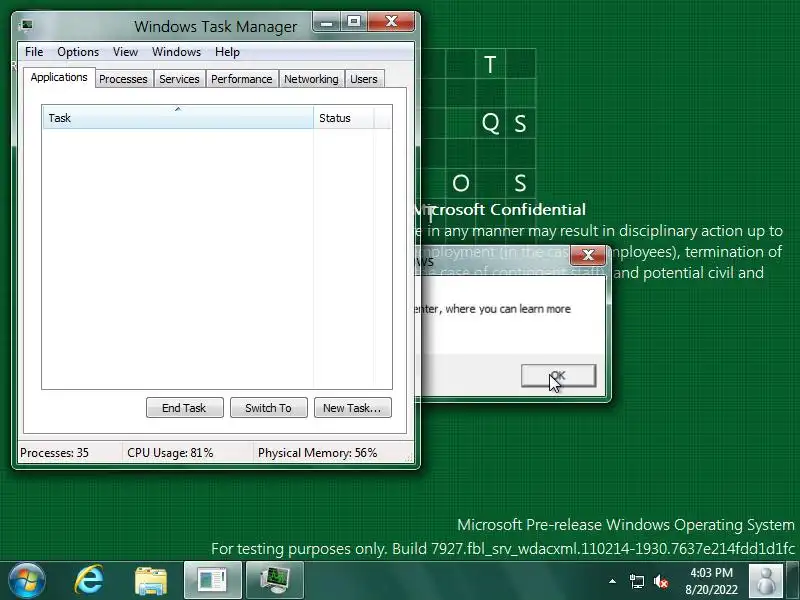This screenshot has height=600, width=800.
Task: Click the CPU Usage: 81% status text
Action: (x=170, y=453)
